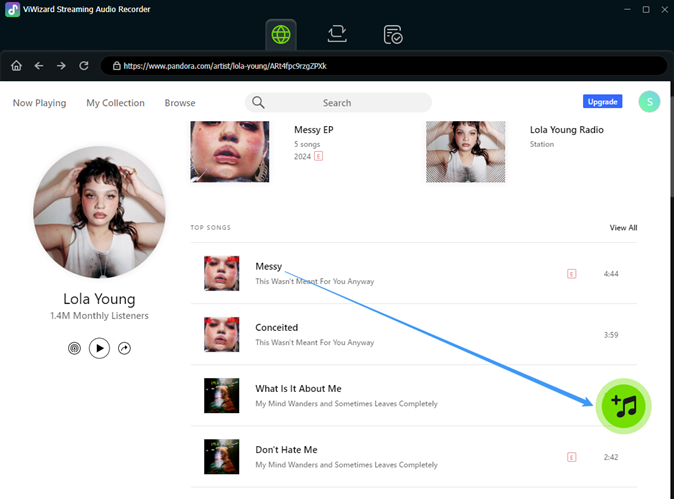Click the padlock icon in the address bar

(116, 66)
